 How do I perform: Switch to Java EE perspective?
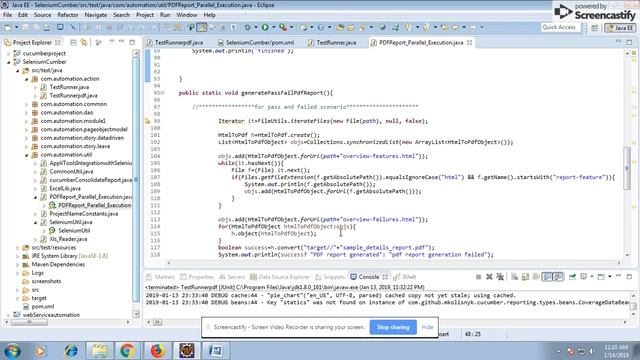pos(620,28)
